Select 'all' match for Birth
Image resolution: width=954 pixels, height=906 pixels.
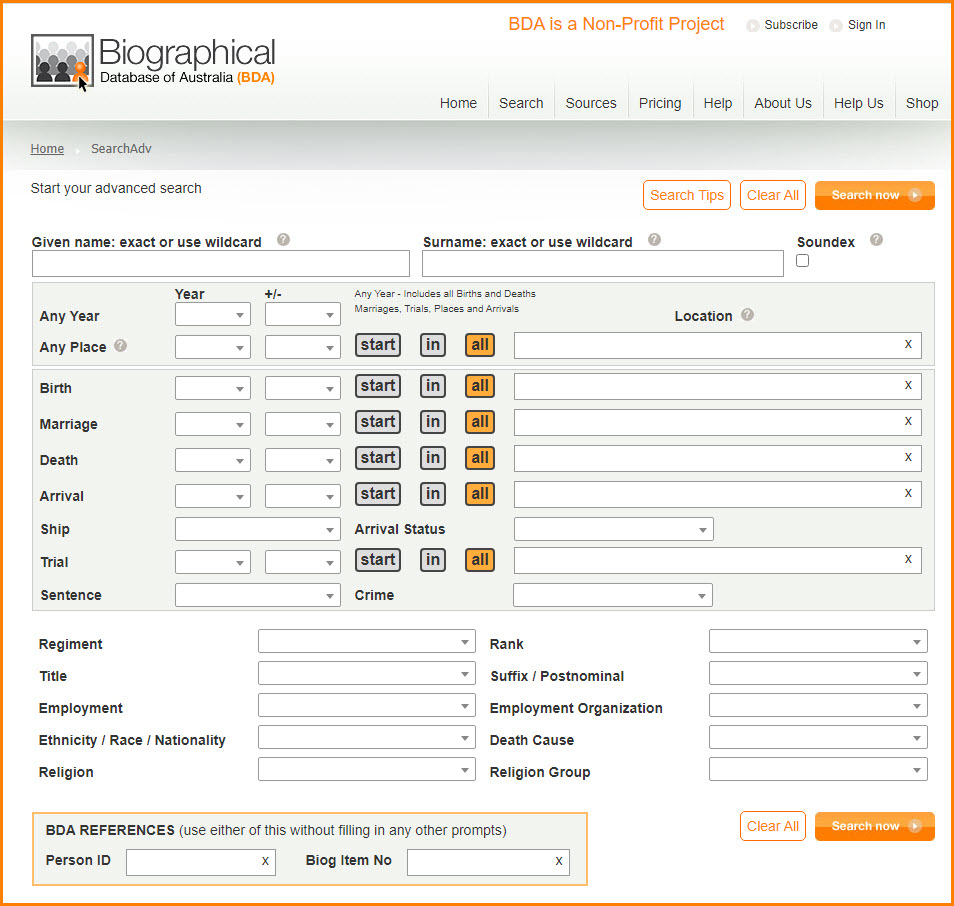pyautogui.click(x=479, y=386)
